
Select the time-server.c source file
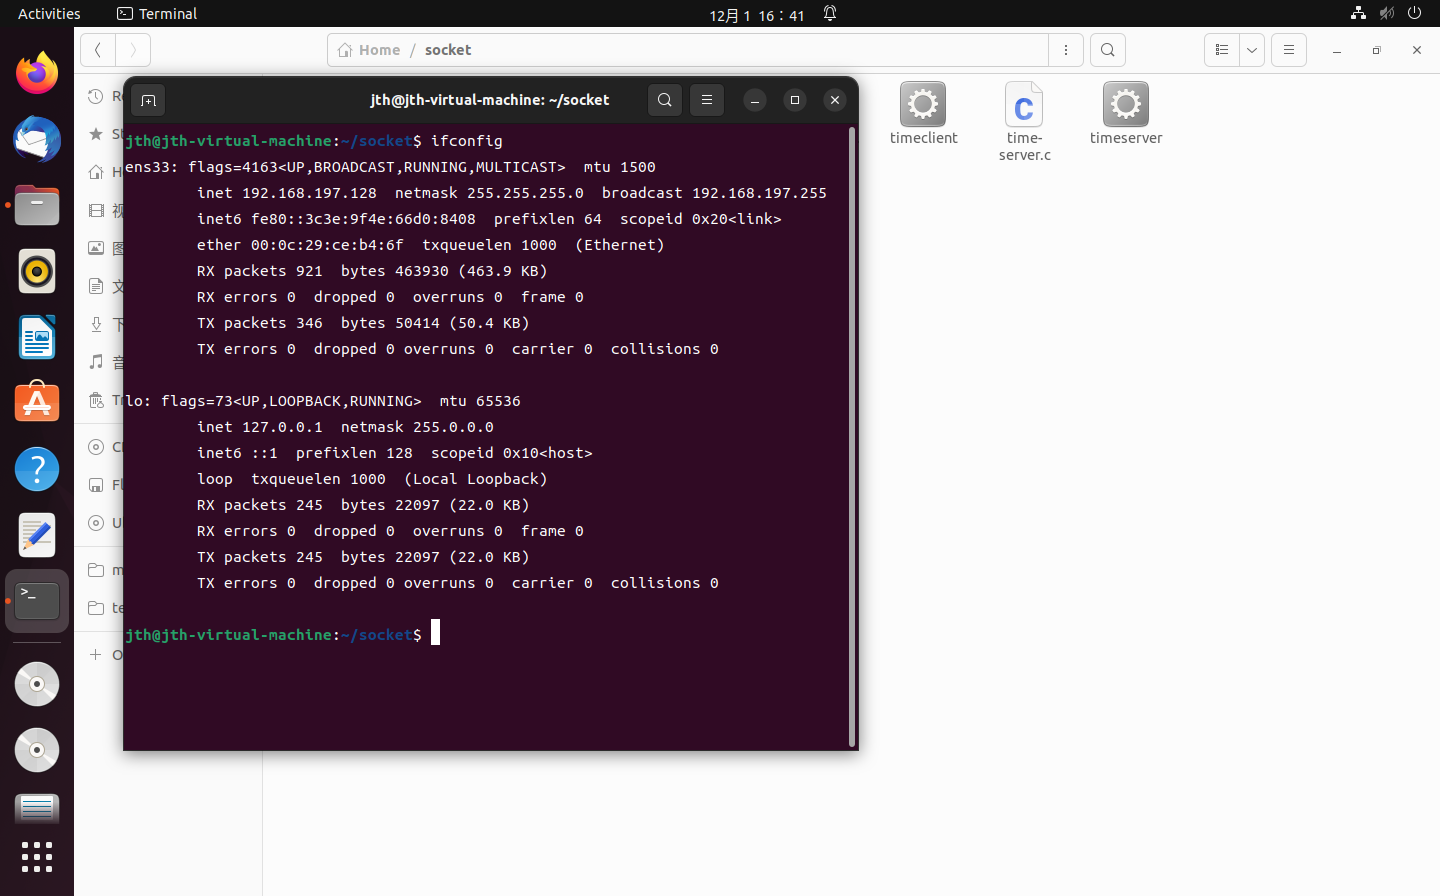coord(1024,122)
